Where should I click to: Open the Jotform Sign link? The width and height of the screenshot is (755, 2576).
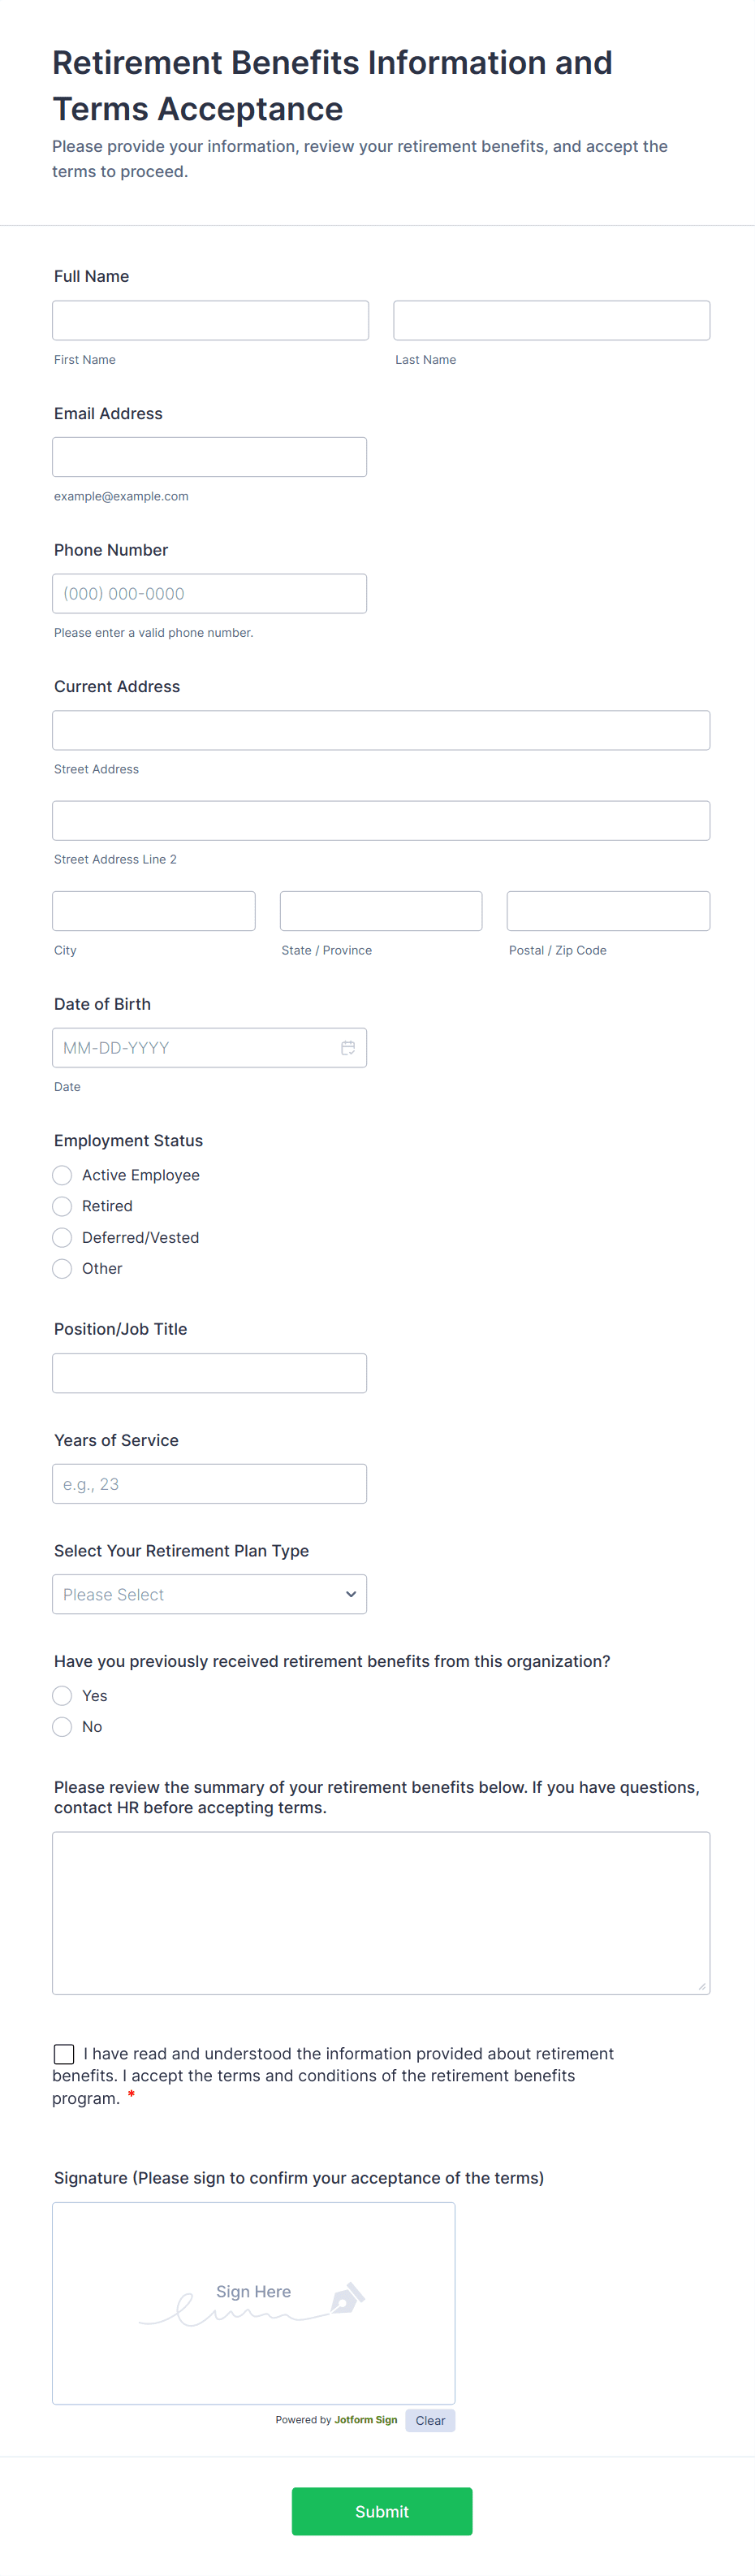click(365, 2420)
